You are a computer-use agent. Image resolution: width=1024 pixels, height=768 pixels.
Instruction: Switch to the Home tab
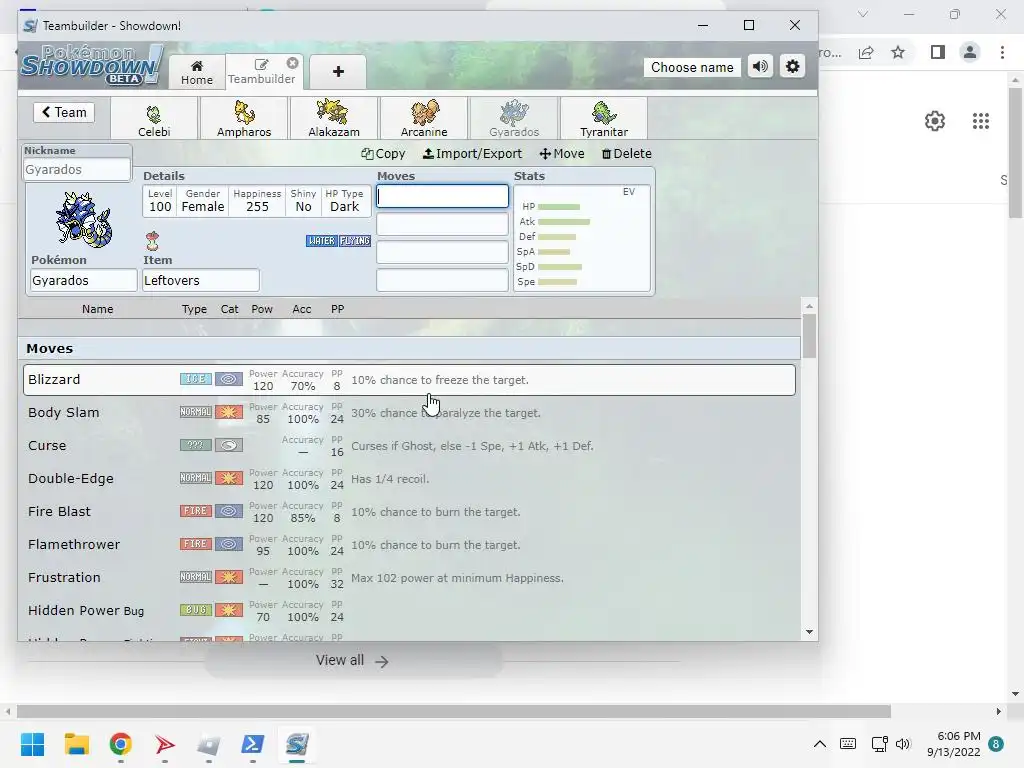tap(197, 72)
